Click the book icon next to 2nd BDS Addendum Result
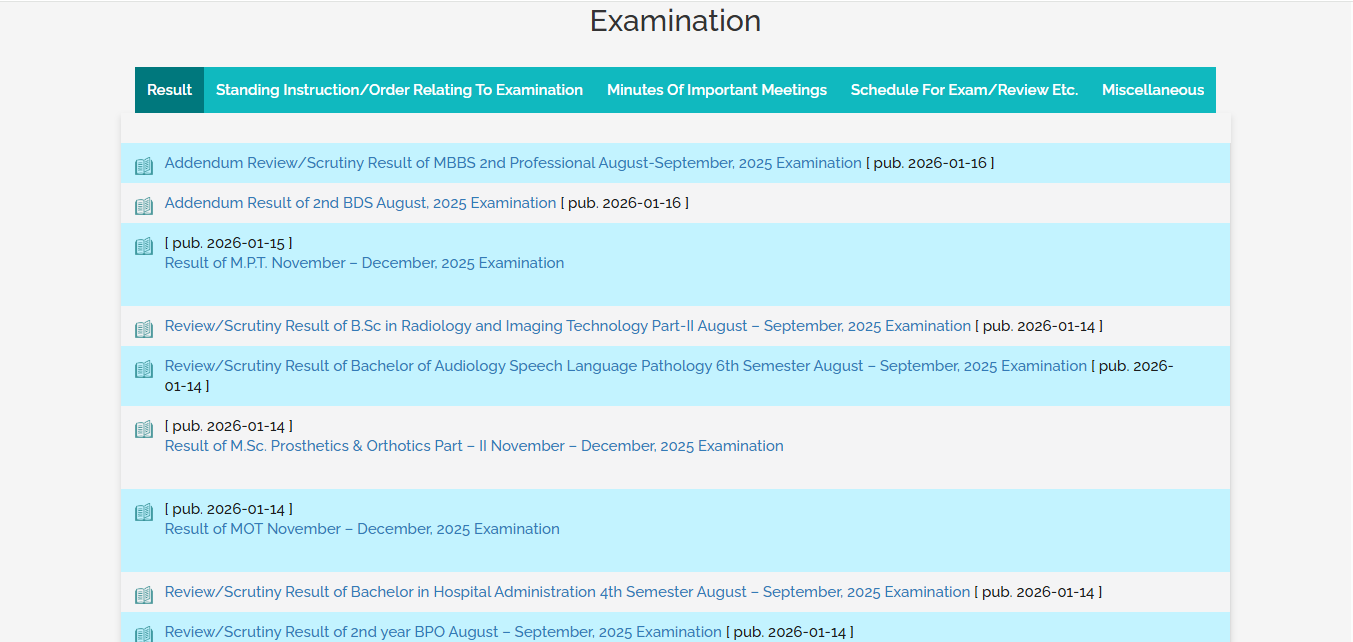The width and height of the screenshot is (1353, 642). (144, 204)
